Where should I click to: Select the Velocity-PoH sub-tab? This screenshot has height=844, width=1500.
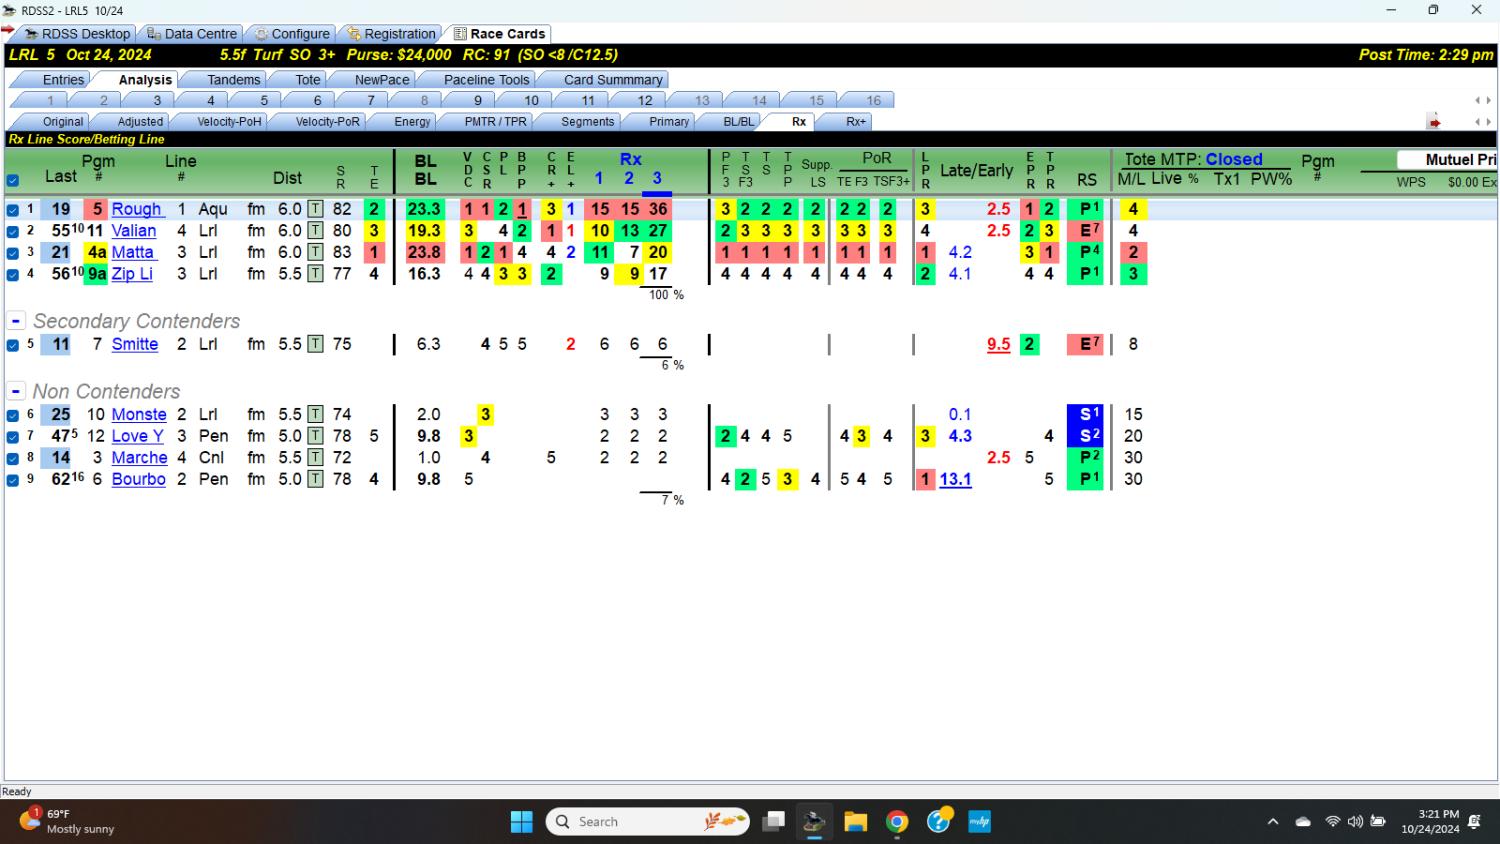click(229, 122)
